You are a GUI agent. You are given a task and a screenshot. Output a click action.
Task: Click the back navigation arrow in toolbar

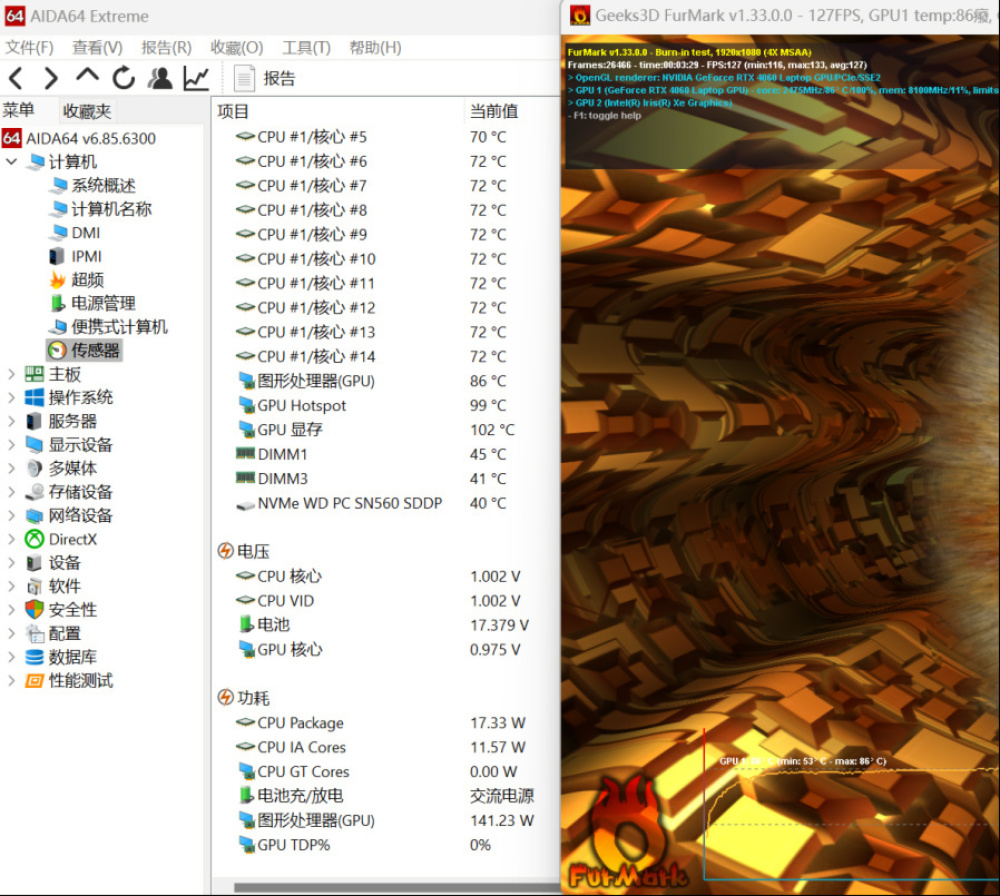click(16, 78)
